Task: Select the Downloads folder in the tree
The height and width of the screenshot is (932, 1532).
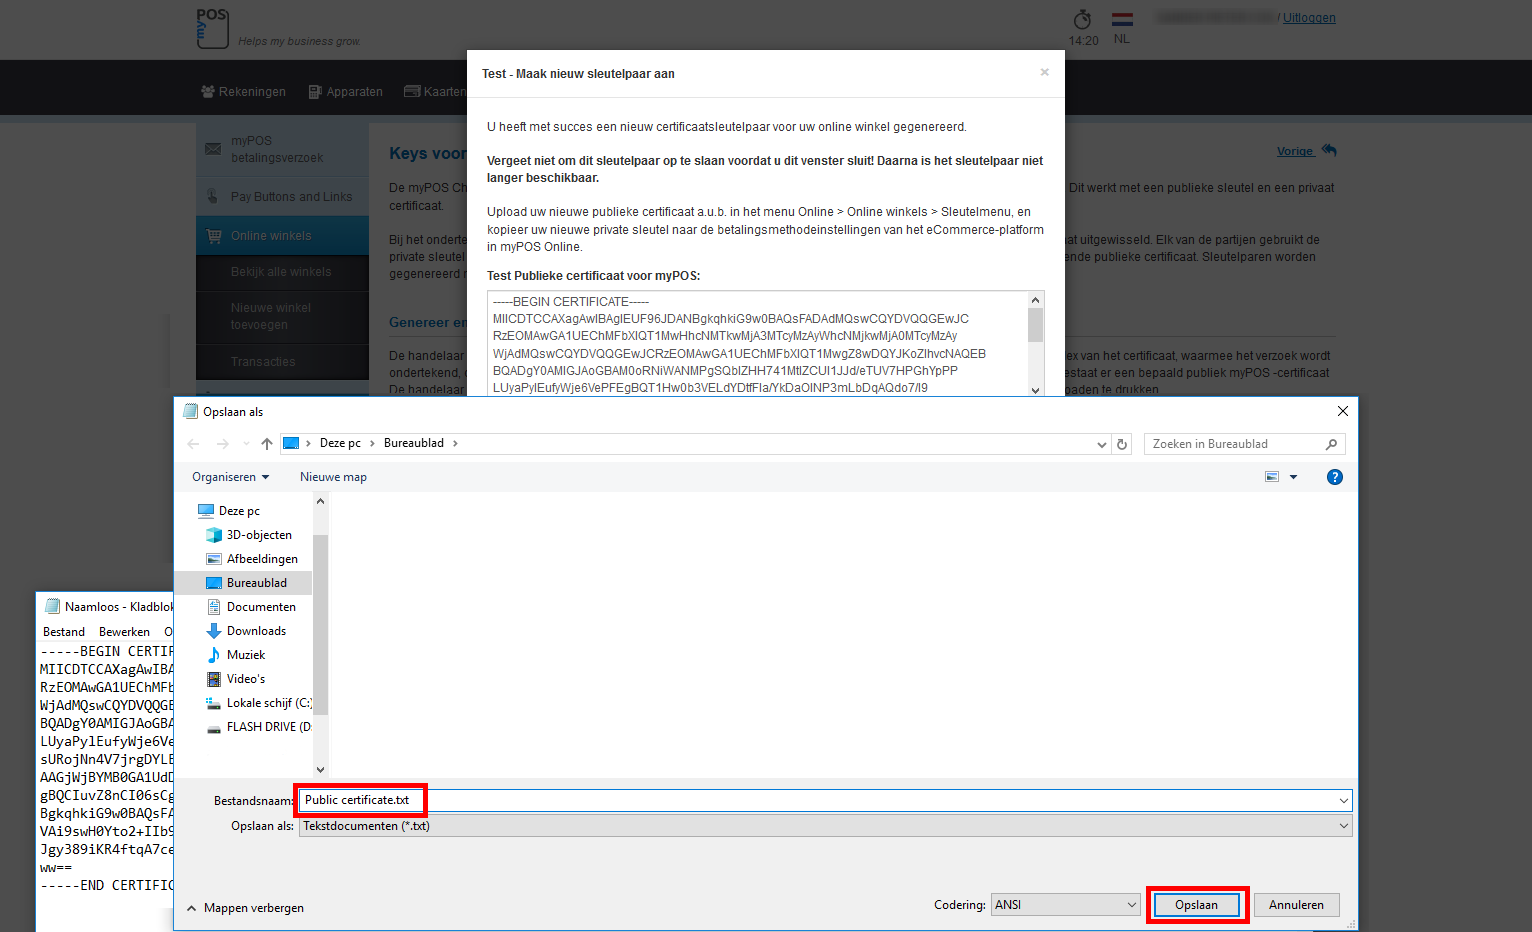Action: coord(256,631)
